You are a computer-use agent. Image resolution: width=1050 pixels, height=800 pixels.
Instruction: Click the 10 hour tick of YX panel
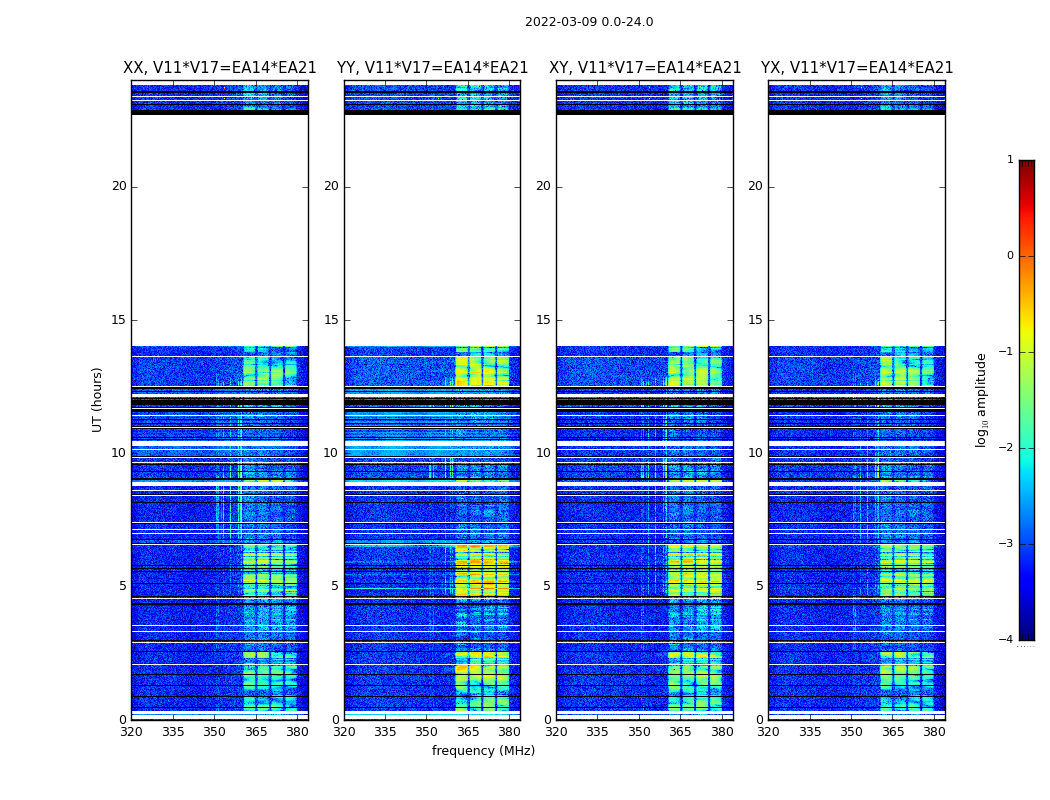point(755,453)
